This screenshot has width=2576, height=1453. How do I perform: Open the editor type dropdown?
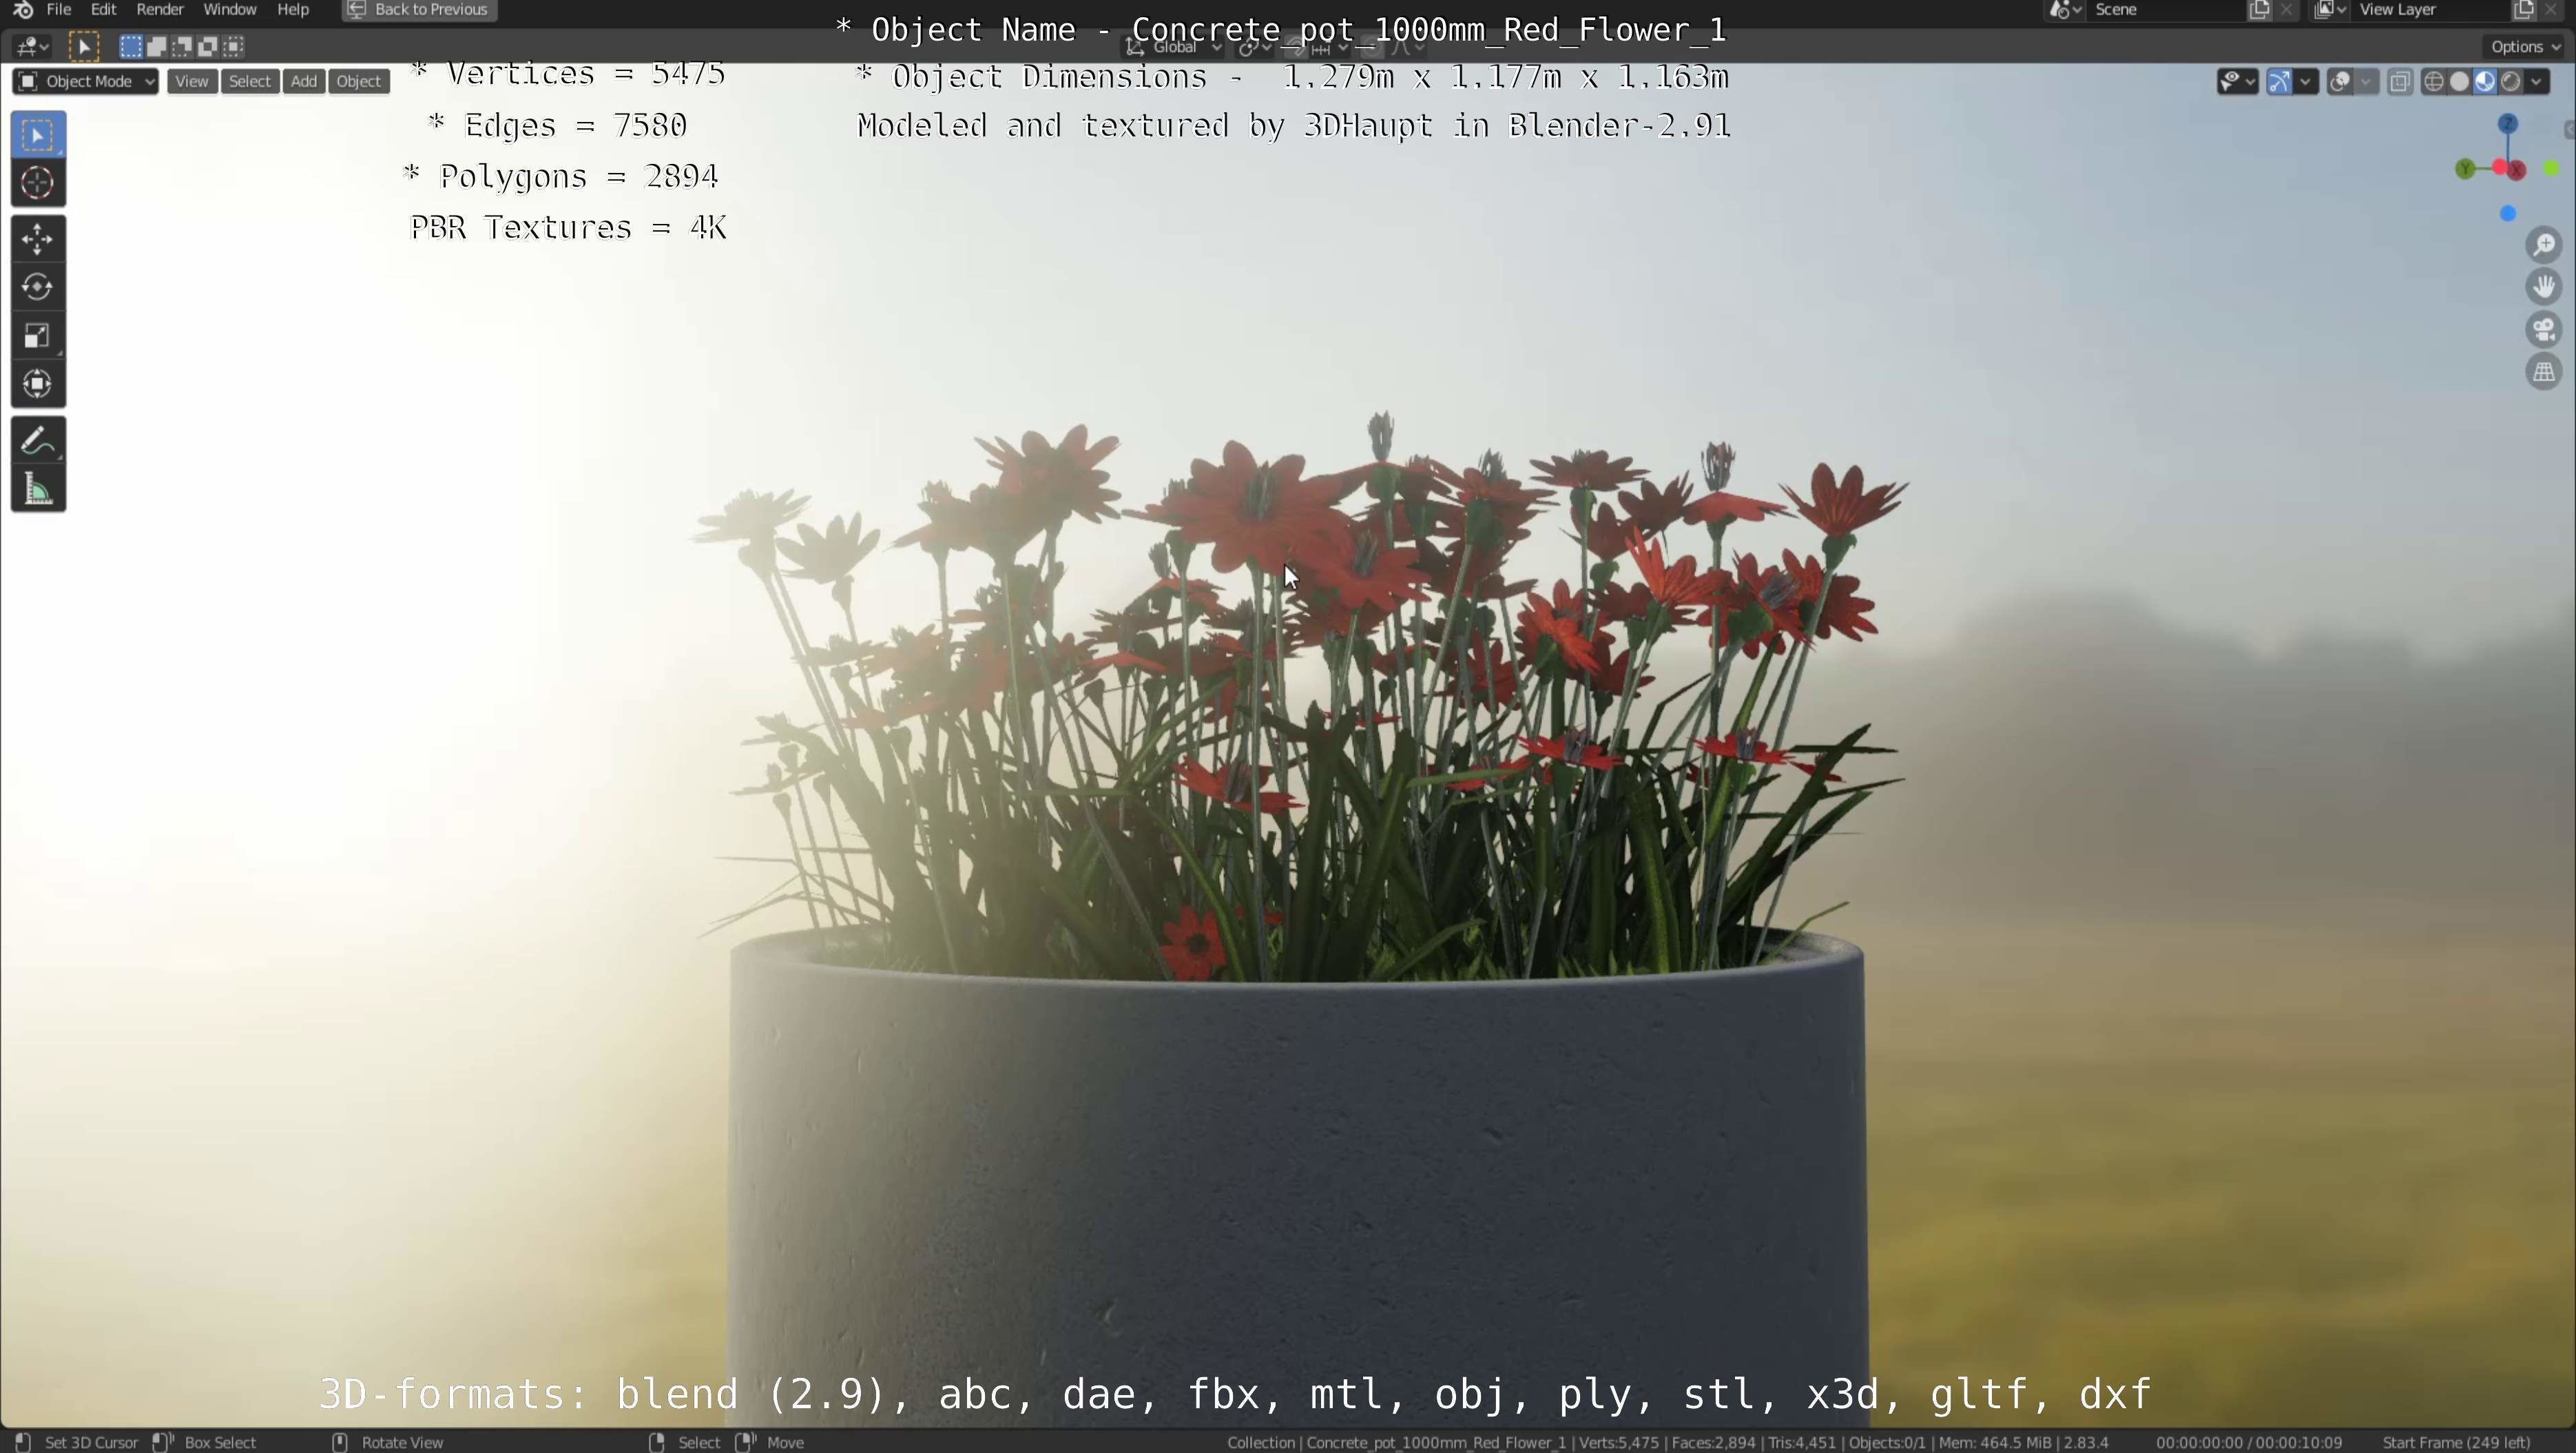[31, 46]
